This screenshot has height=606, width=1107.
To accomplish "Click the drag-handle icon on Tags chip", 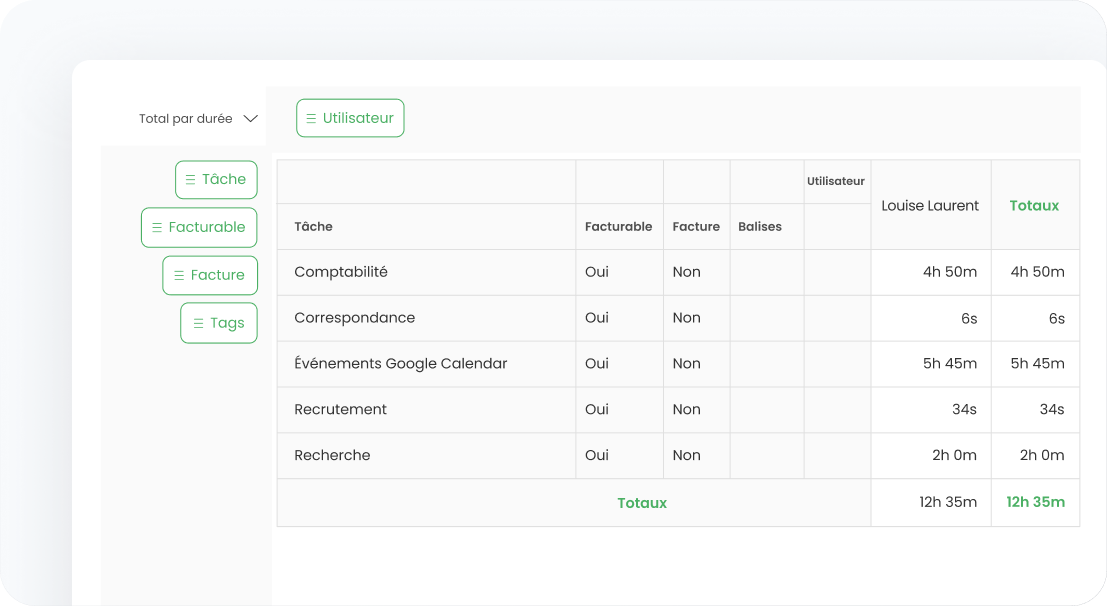I will [x=198, y=323].
